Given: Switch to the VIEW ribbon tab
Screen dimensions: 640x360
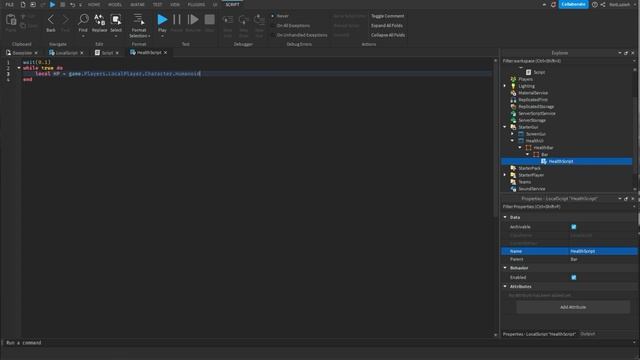Looking at the screenshot, I should [x=175, y=4].
